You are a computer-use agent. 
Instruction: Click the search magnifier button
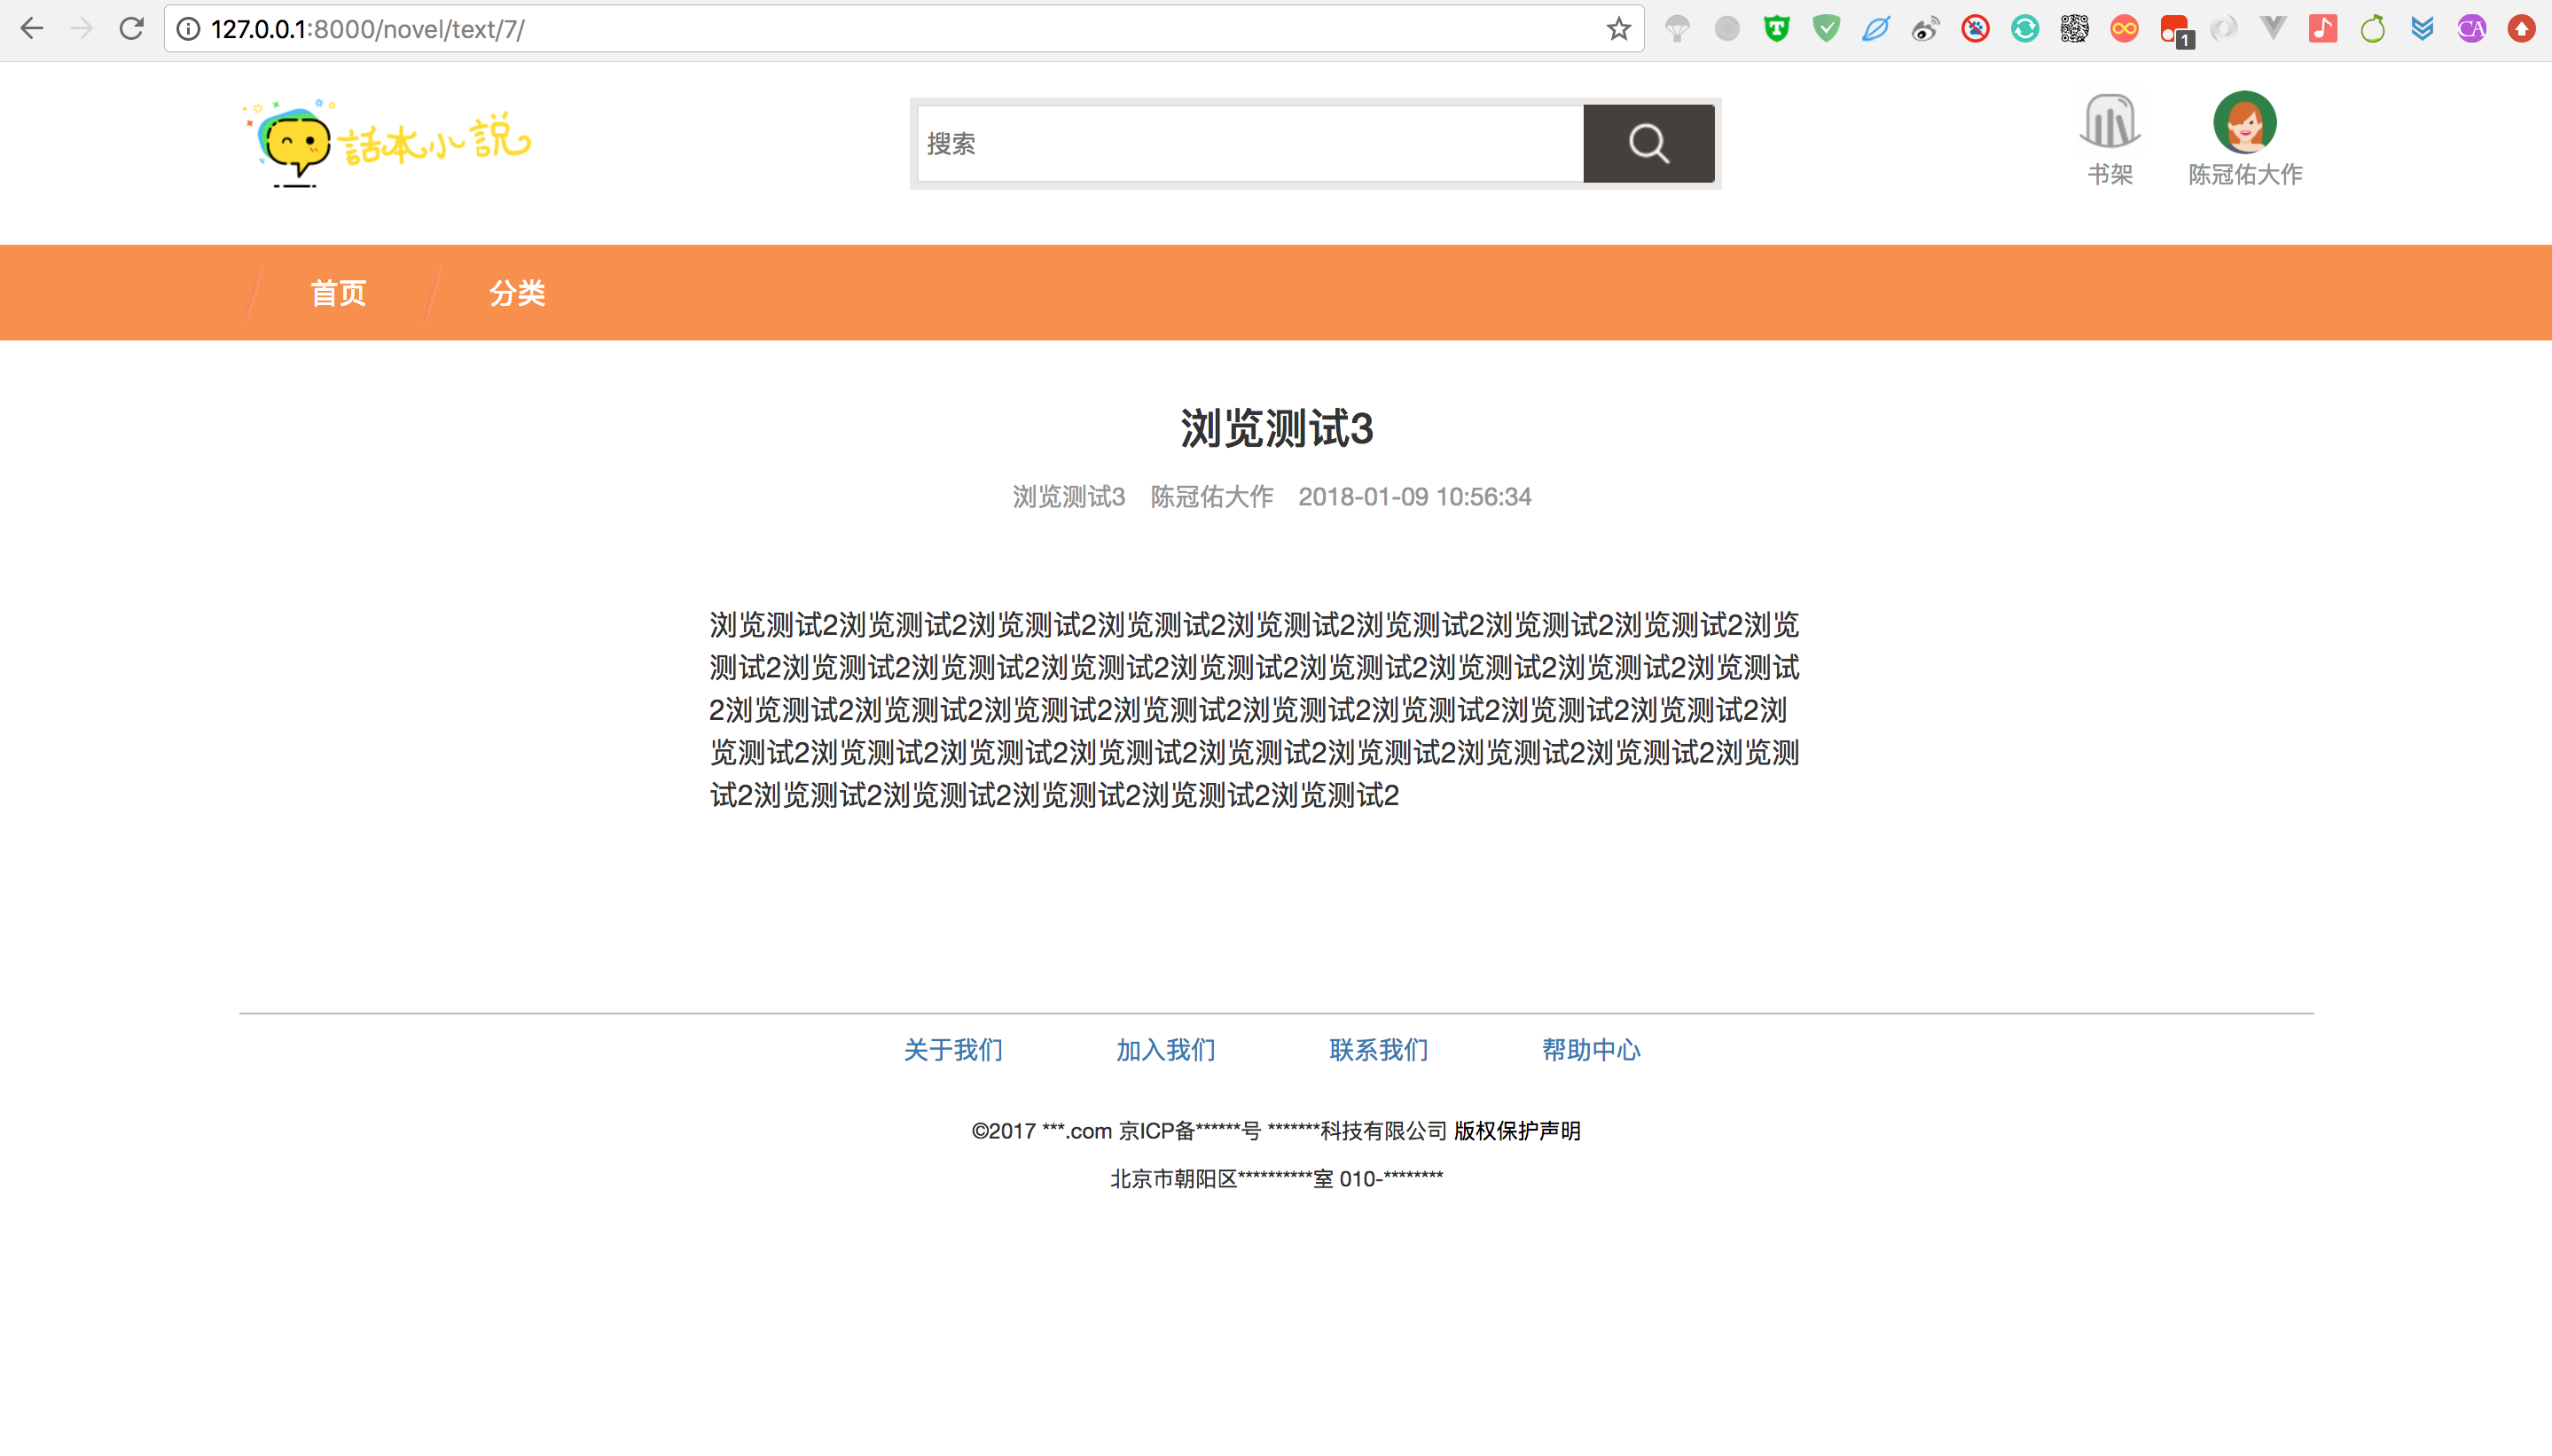[x=1648, y=143]
